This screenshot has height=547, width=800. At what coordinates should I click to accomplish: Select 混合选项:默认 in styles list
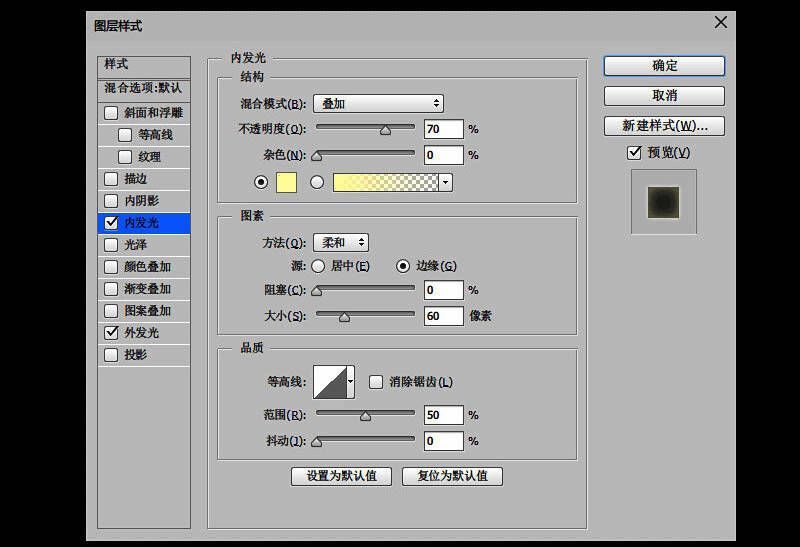pyautogui.click(x=143, y=88)
